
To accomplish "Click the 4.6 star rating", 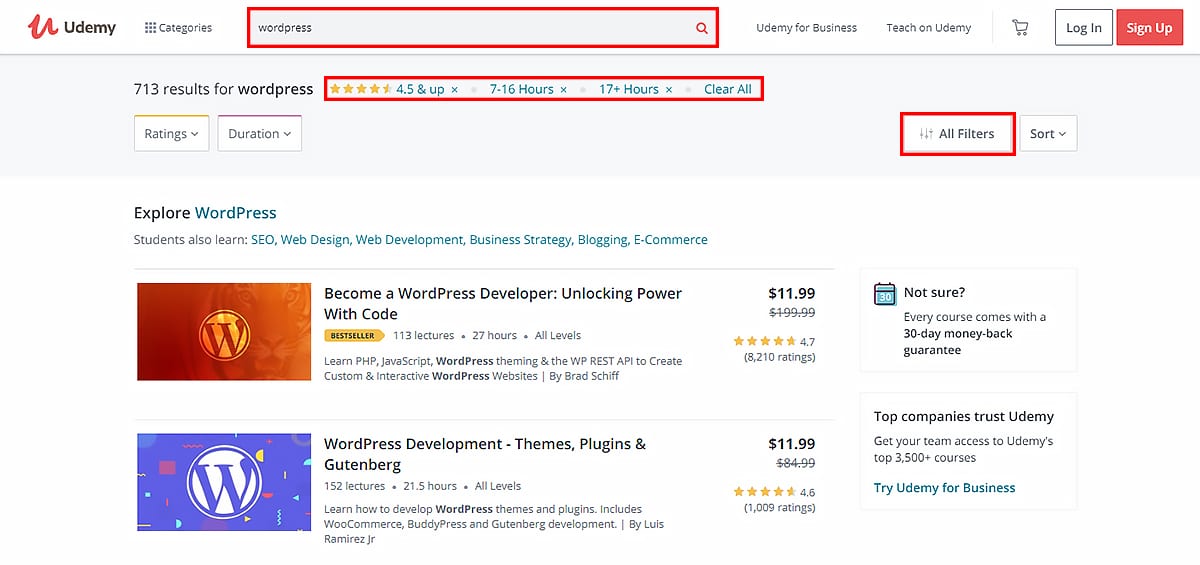I will [x=774, y=492].
